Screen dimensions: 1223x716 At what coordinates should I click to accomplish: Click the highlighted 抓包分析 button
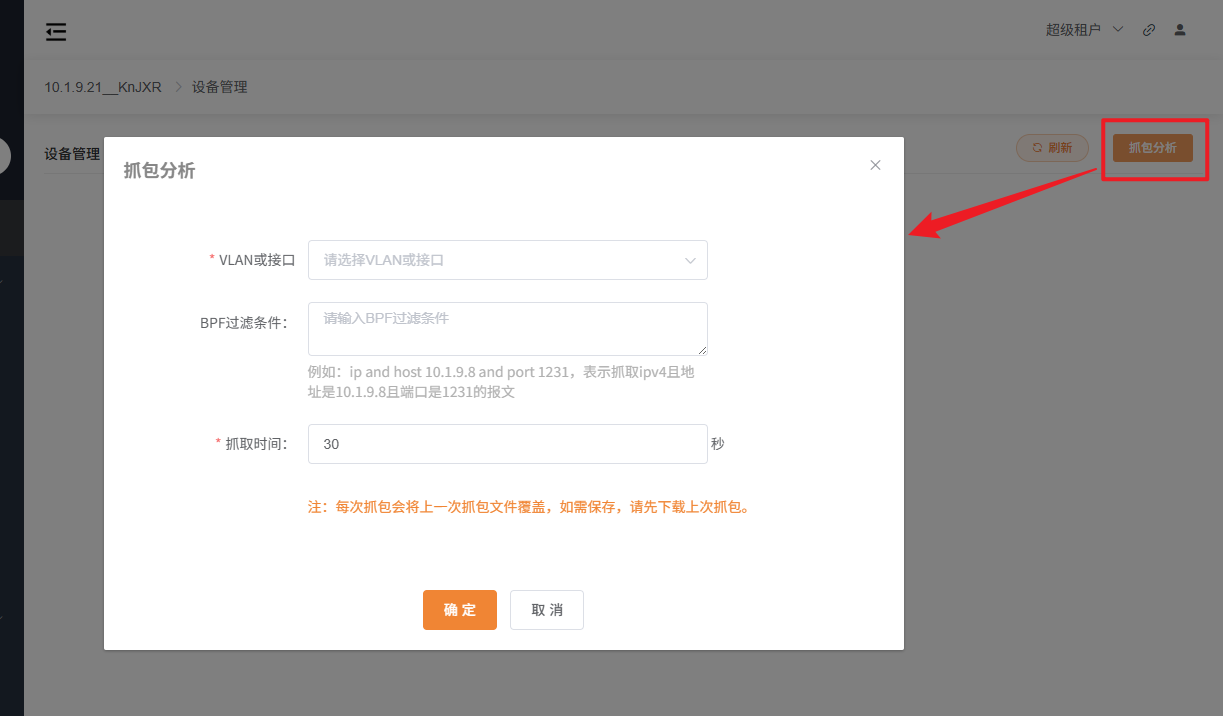tap(1154, 147)
